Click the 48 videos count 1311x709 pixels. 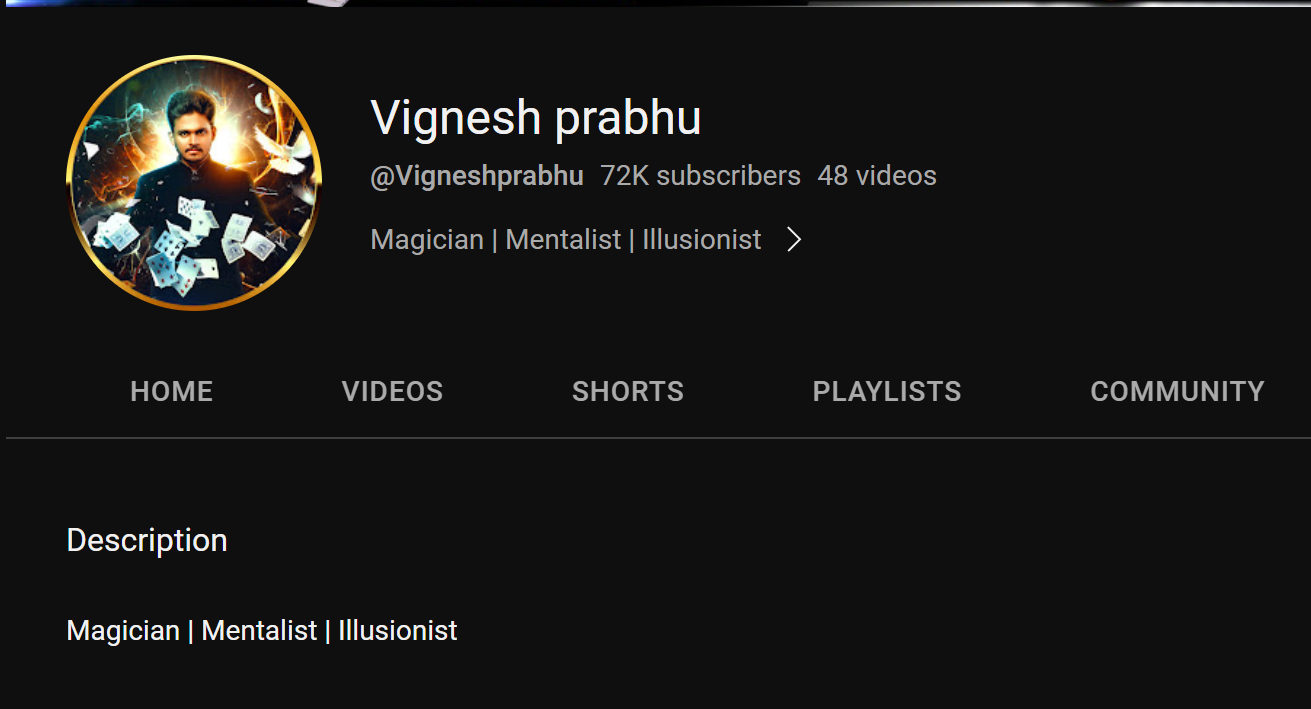(877, 176)
